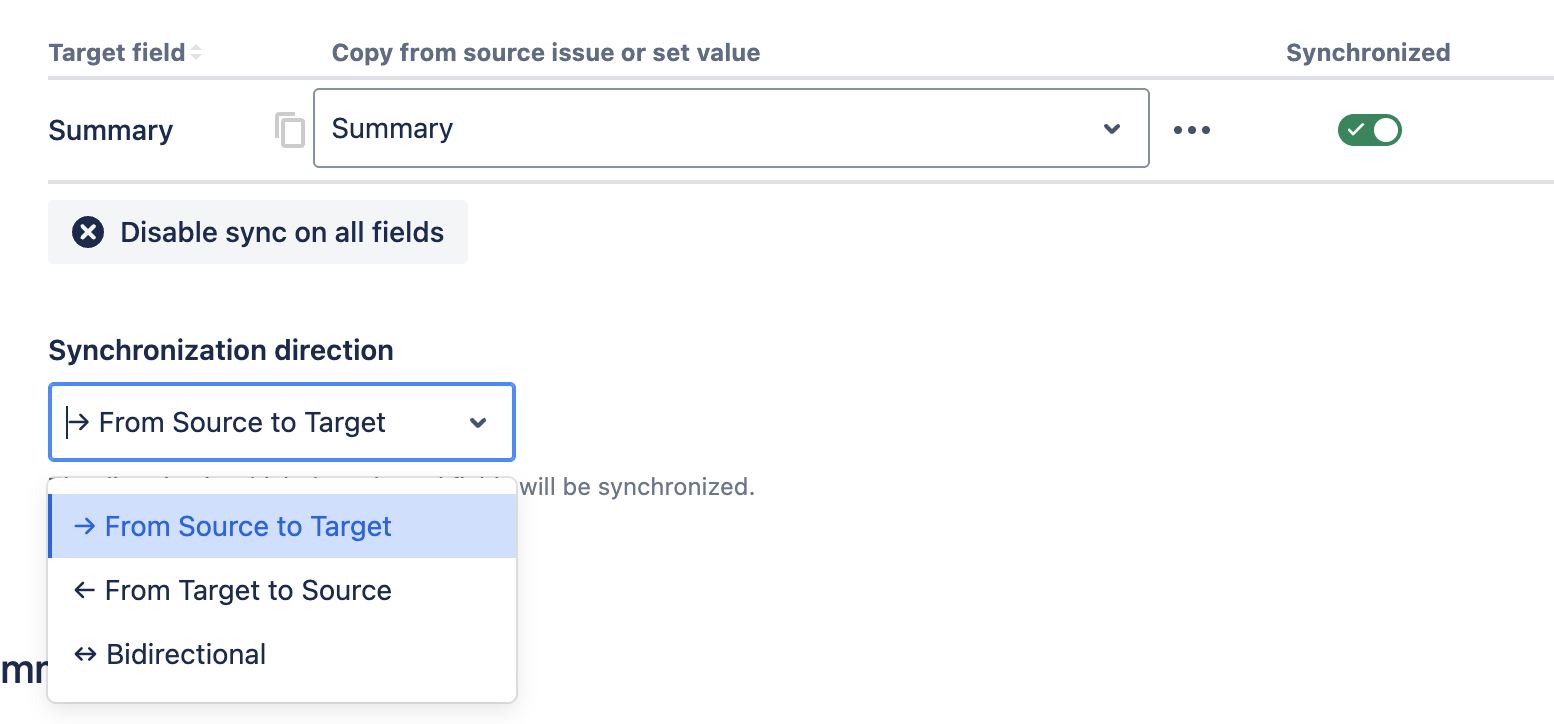The height and width of the screenshot is (724, 1554).
Task: Toggle the Synchronized switch for Summary
Action: tap(1369, 130)
